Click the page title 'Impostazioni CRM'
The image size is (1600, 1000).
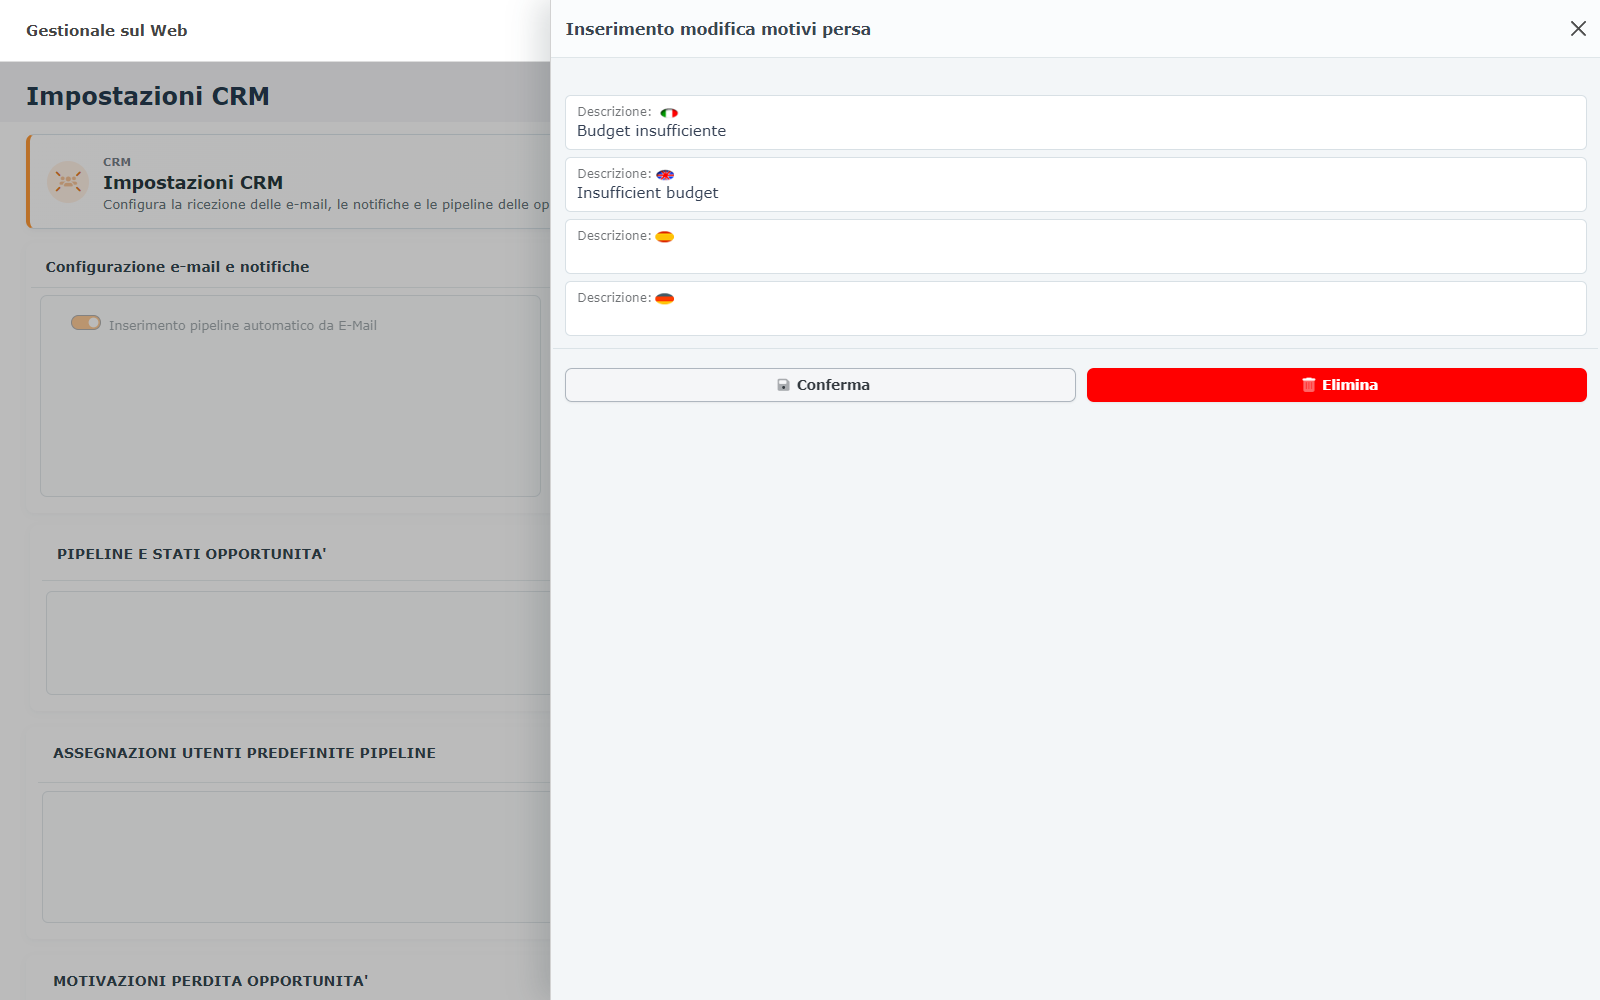148,96
